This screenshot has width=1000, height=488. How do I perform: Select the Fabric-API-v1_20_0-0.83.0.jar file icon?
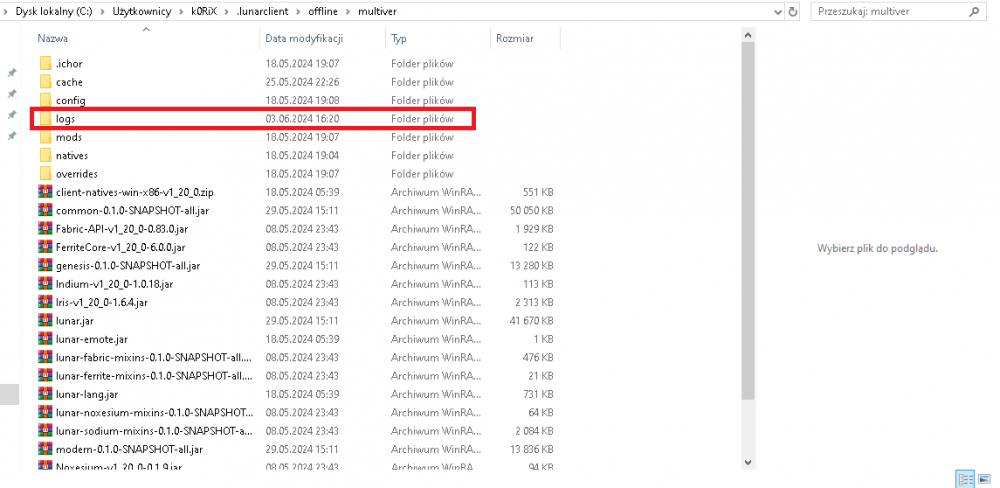tap(45, 229)
